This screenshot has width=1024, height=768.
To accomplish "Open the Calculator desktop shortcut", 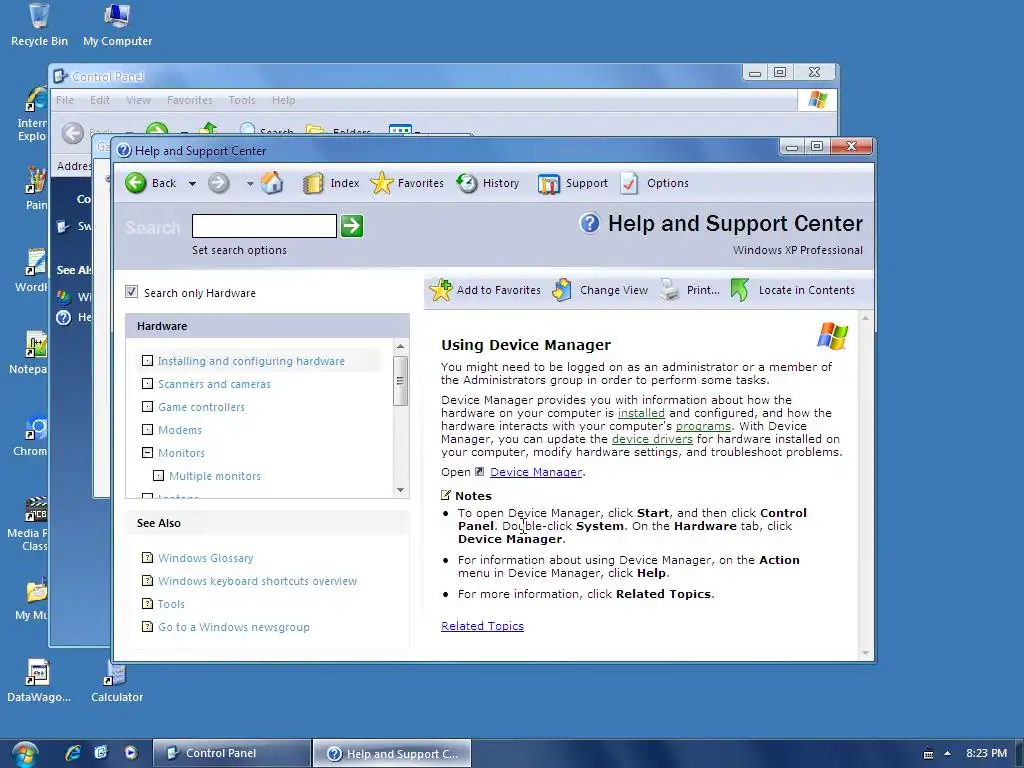I will (117, 682).
